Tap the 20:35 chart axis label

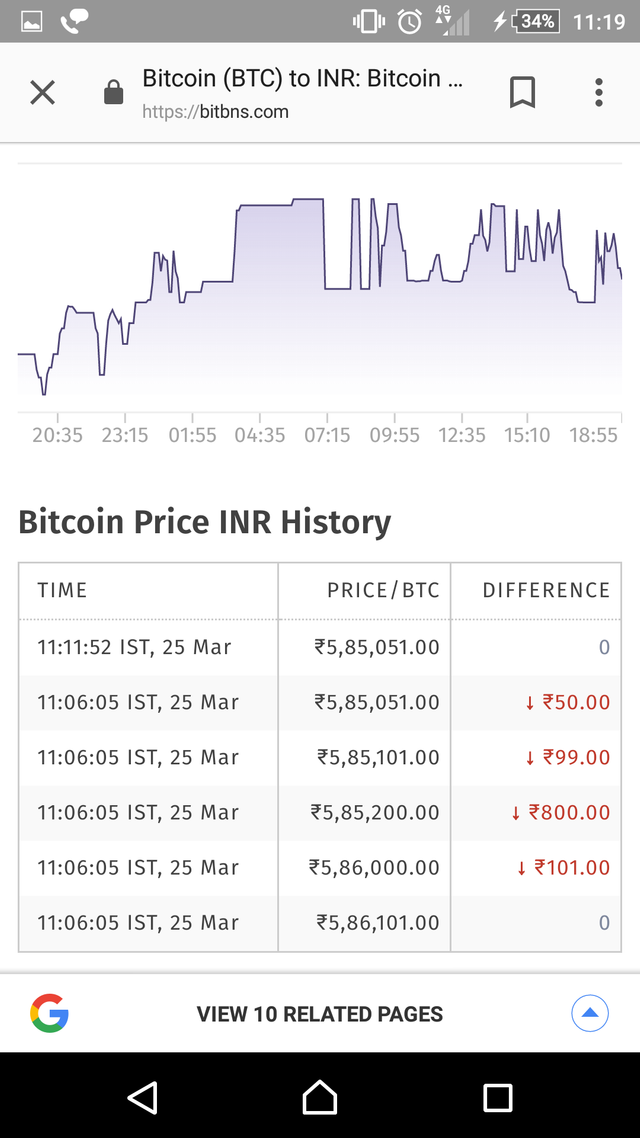[57, 435]
